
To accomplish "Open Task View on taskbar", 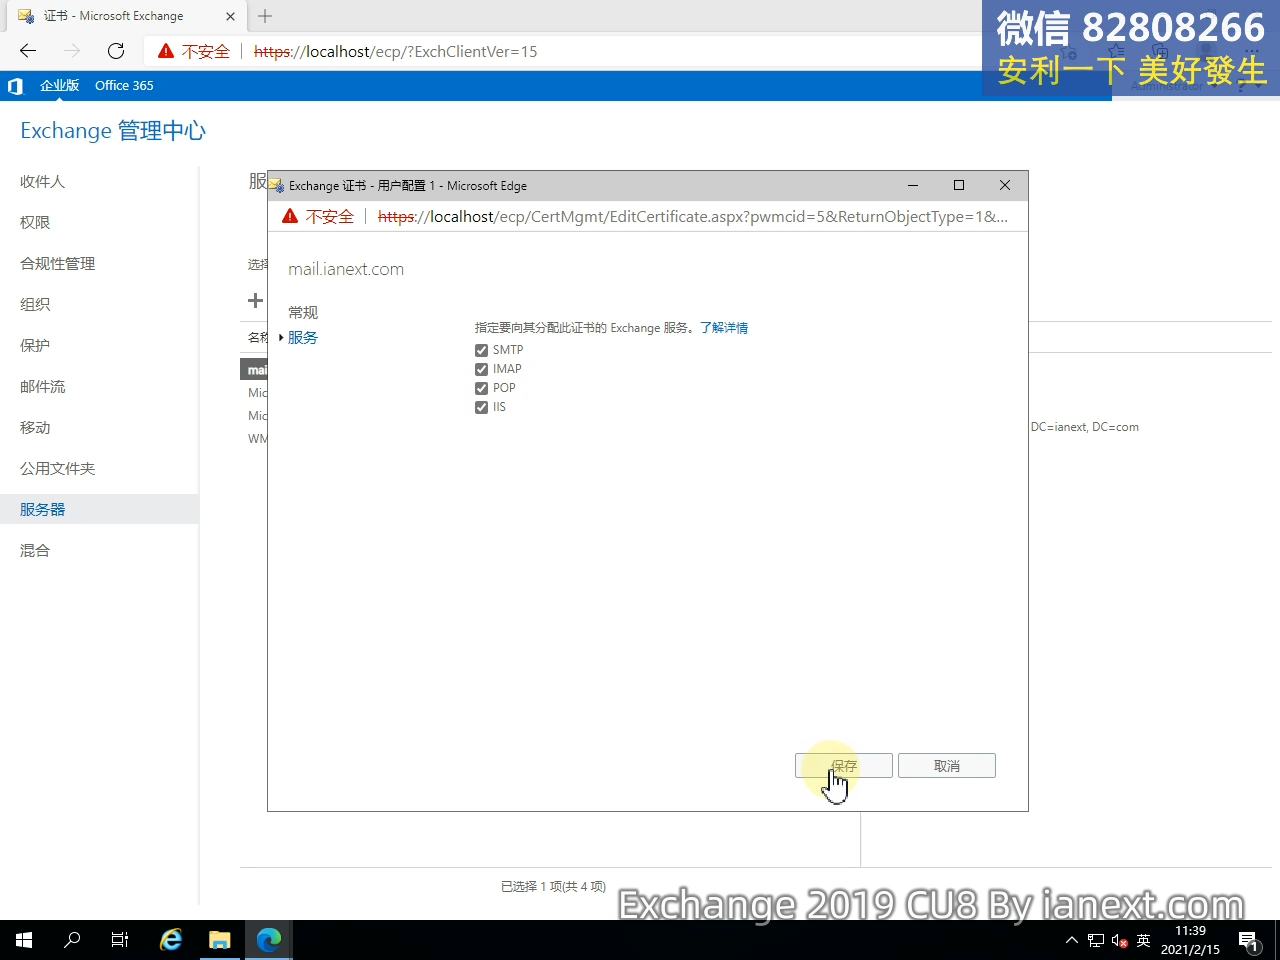I will pyautogui.click(x=120, y=940).
